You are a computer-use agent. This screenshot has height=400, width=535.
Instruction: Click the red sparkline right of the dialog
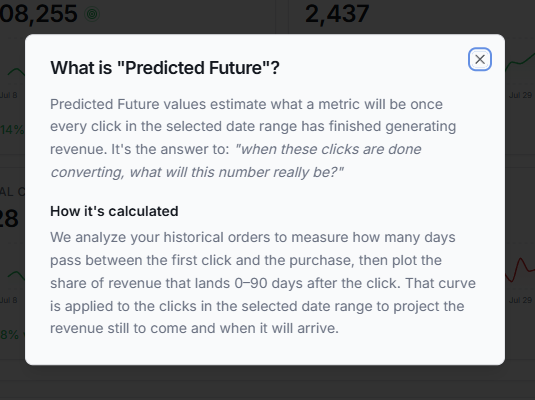[520, 269]
